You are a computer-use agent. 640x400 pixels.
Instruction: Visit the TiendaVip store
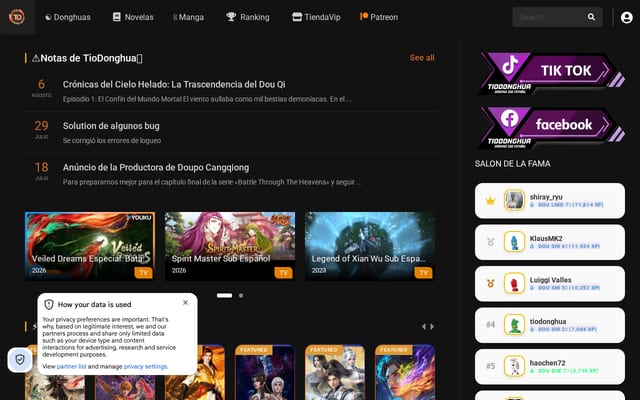[316, 17]
